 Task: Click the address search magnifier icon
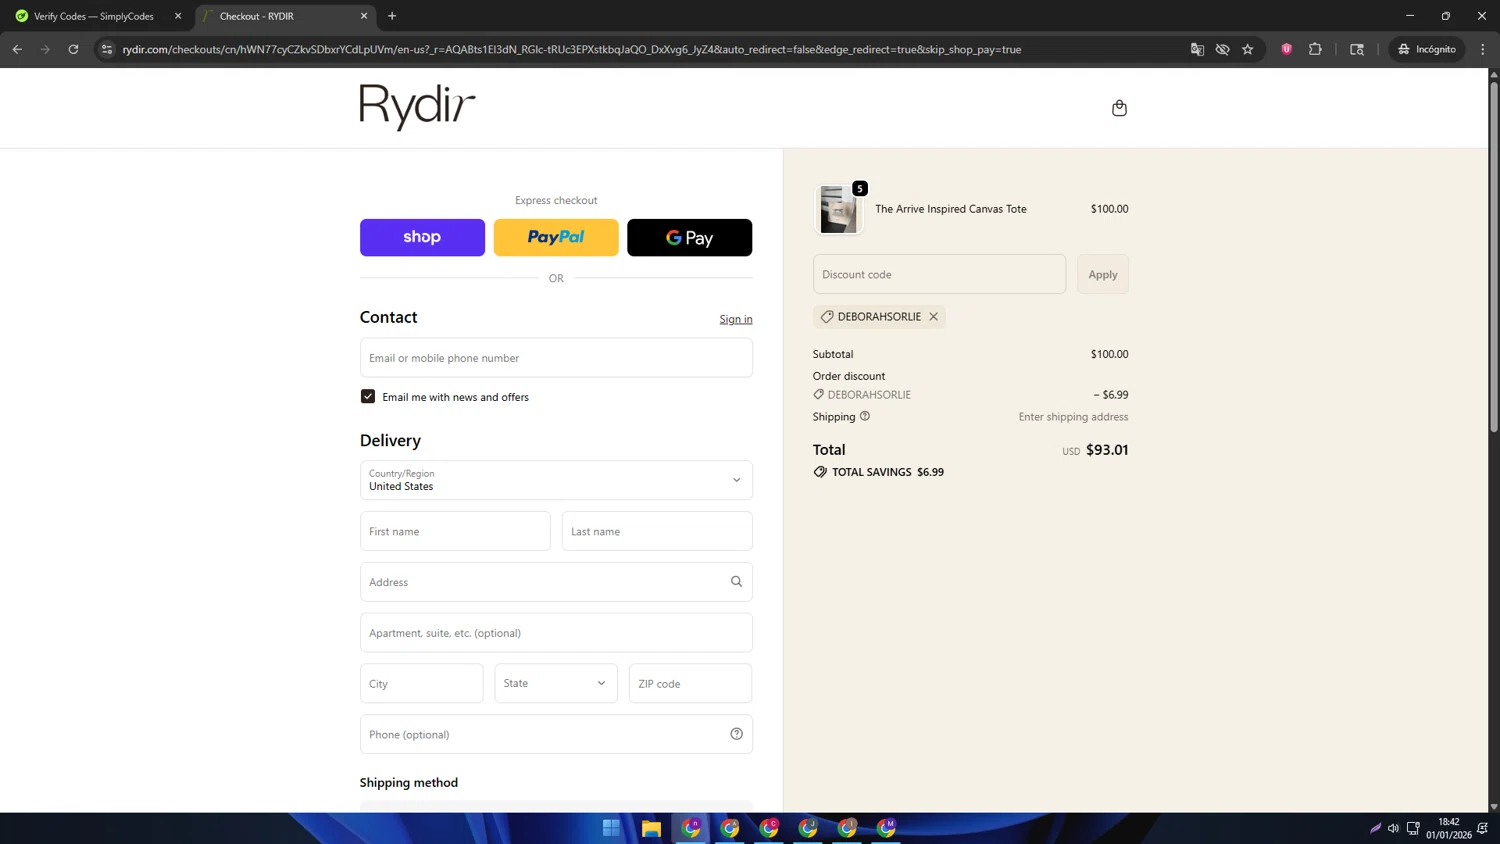coord(736,582)
